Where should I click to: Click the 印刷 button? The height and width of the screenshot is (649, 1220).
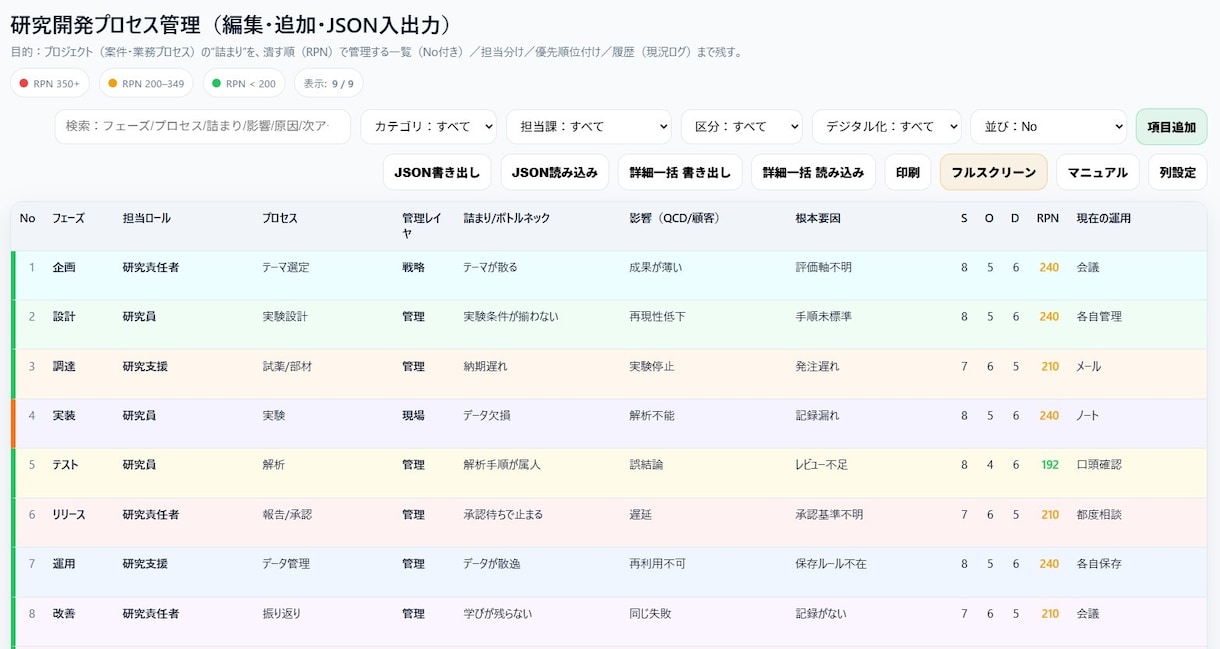(908, 172)
